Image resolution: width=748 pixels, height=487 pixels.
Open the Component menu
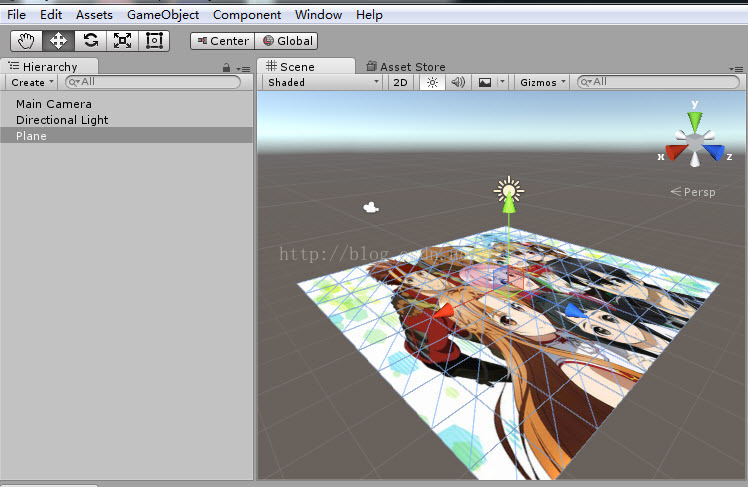(247, 15)
